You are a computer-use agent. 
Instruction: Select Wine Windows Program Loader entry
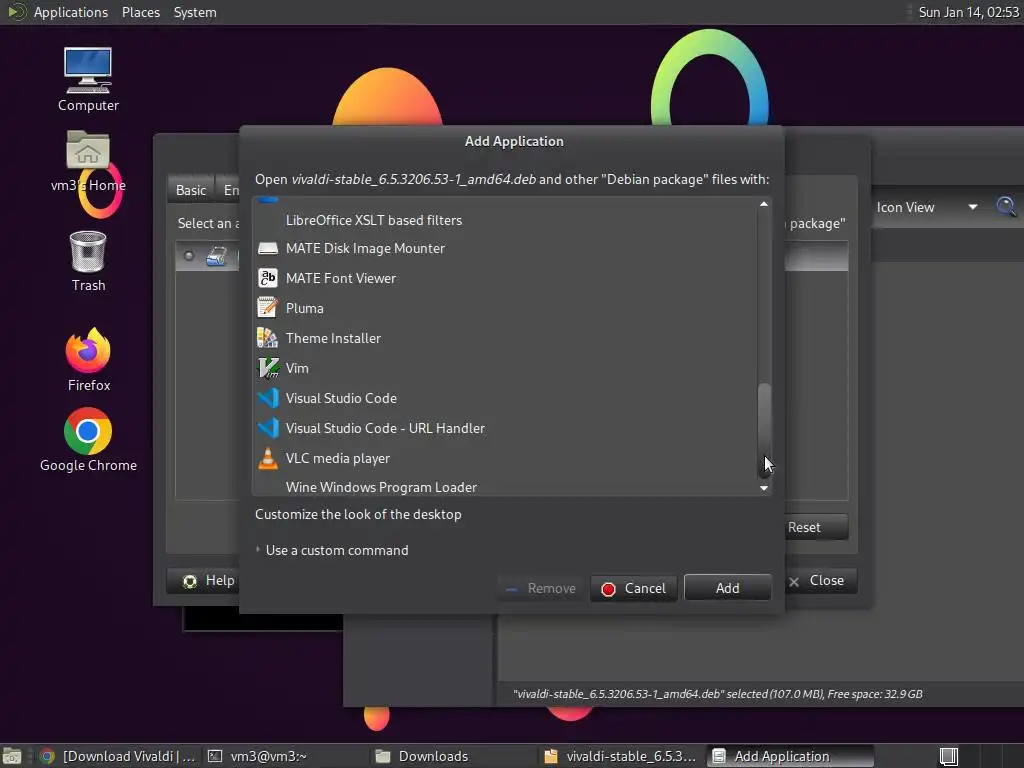381,487
